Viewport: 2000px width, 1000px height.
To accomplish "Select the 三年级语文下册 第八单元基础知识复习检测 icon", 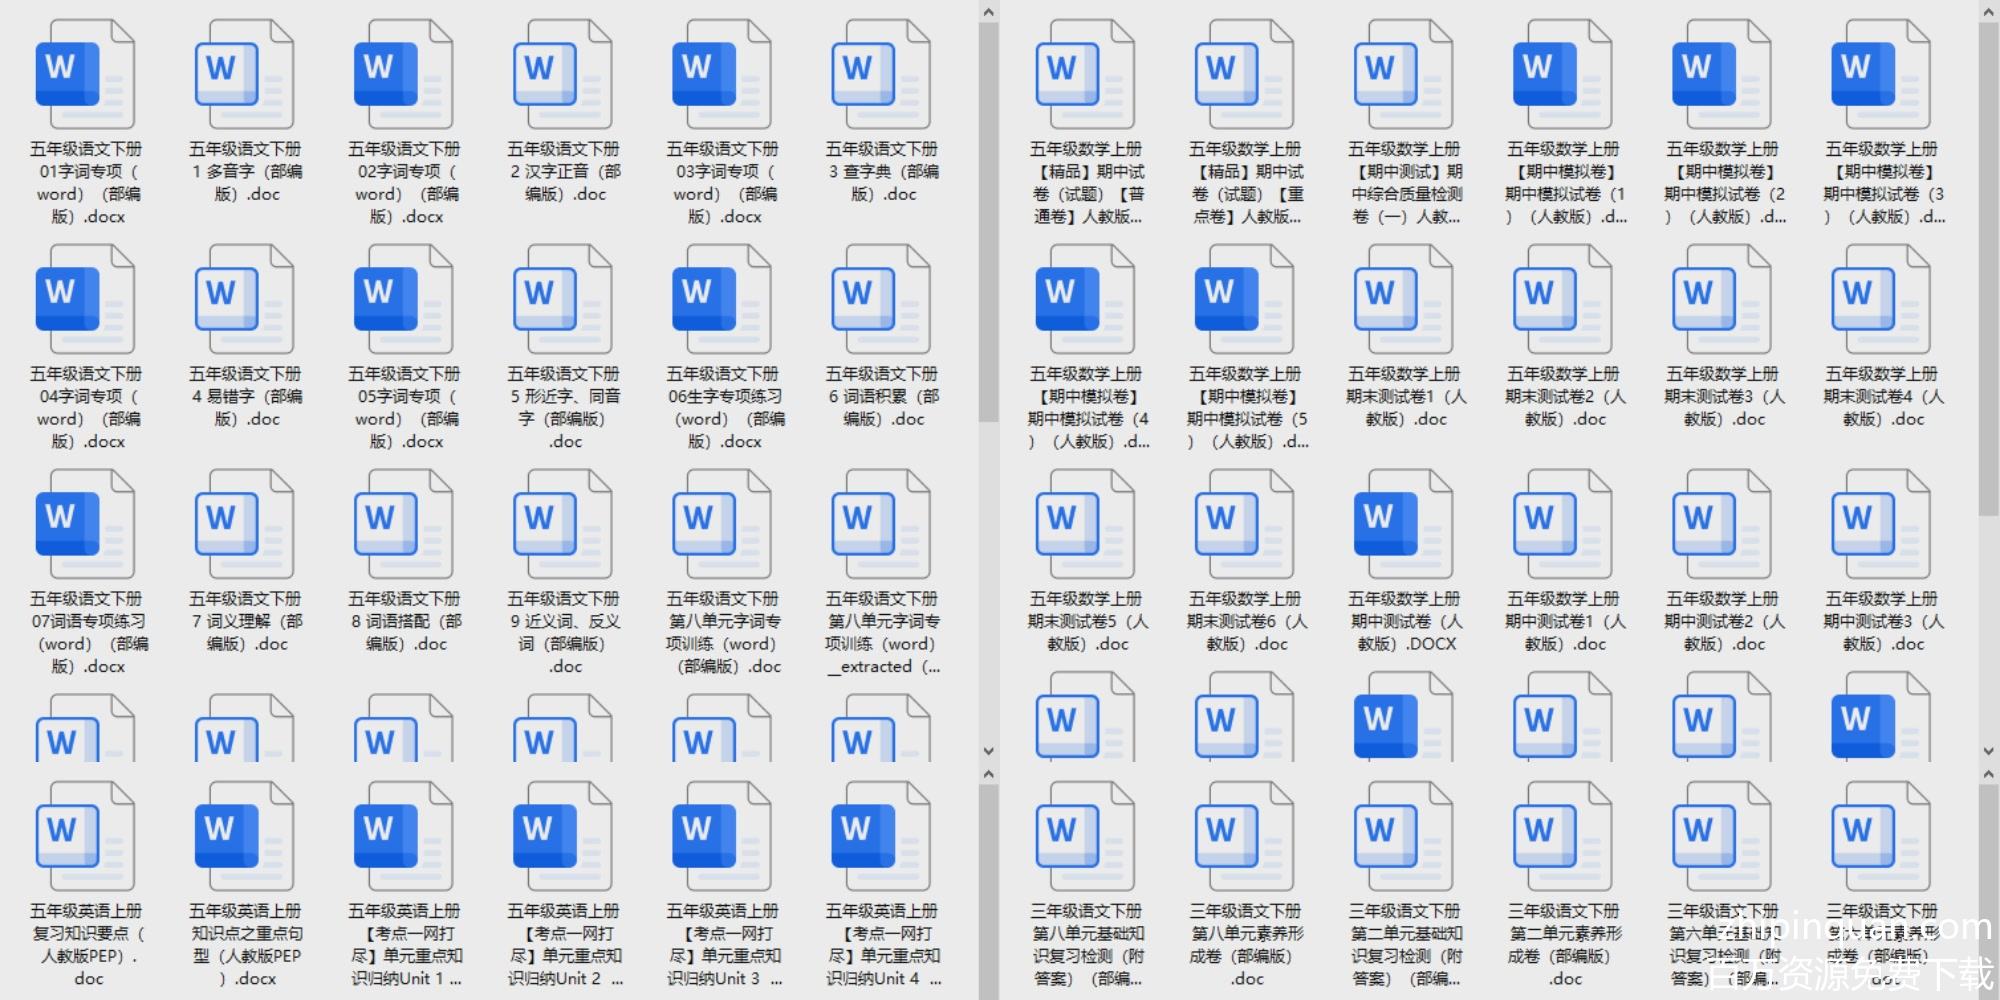I will [1085, 837].
